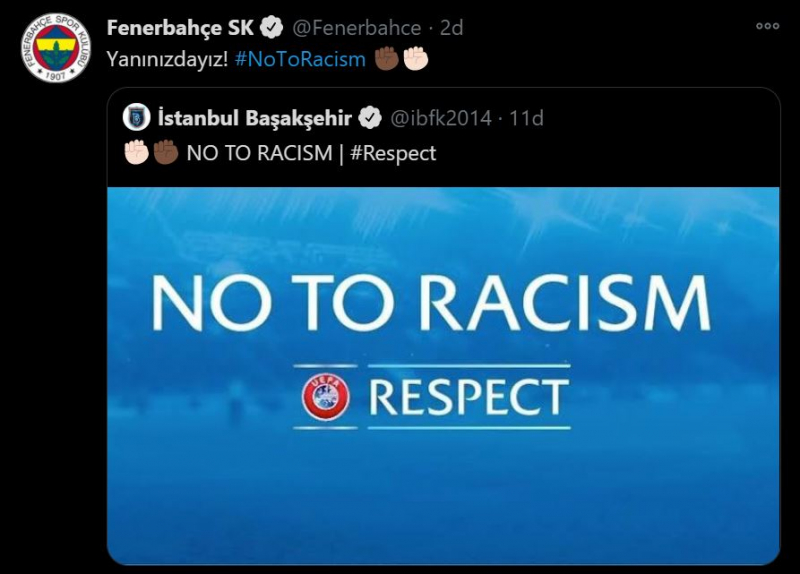Click the light-skin raised fist emoji in tweet

(416, 59)
